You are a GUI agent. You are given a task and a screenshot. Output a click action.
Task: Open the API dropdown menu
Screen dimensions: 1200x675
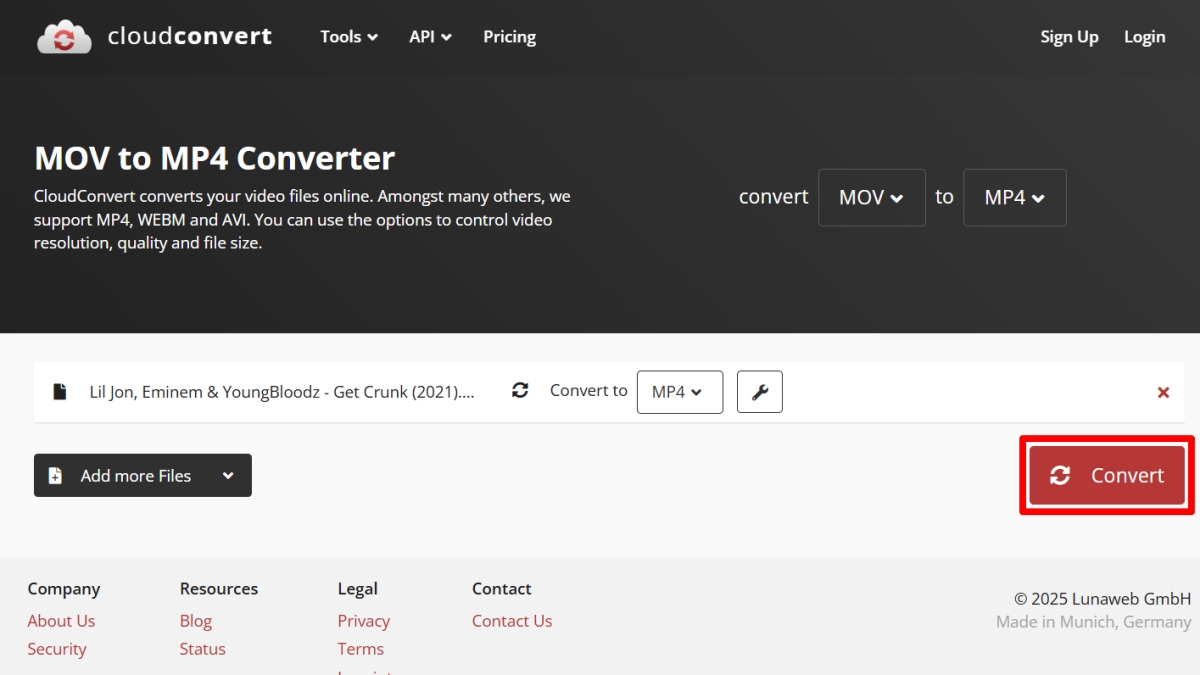pos(430,37)
